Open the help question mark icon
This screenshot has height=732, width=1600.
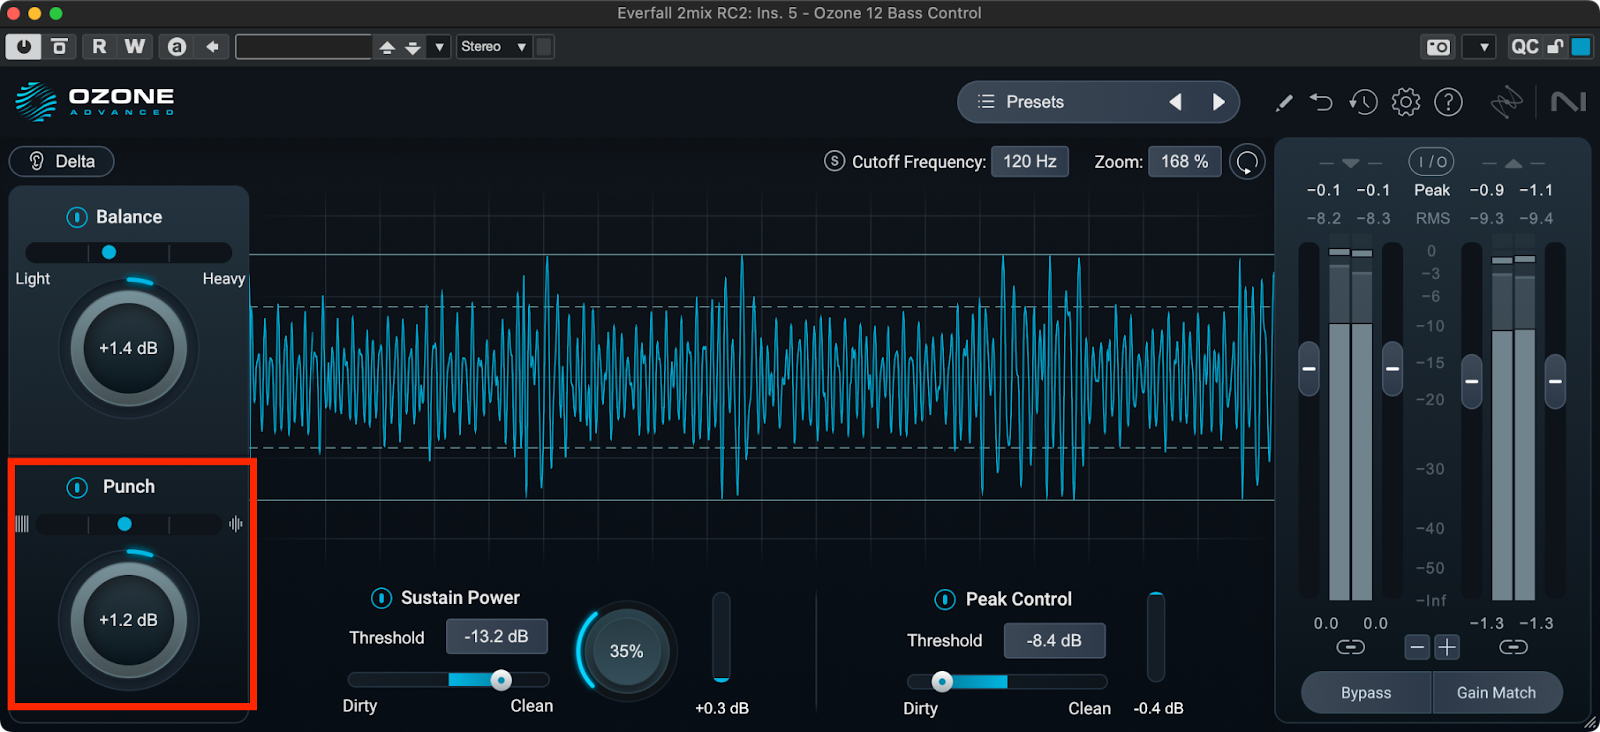point(1448,102)
